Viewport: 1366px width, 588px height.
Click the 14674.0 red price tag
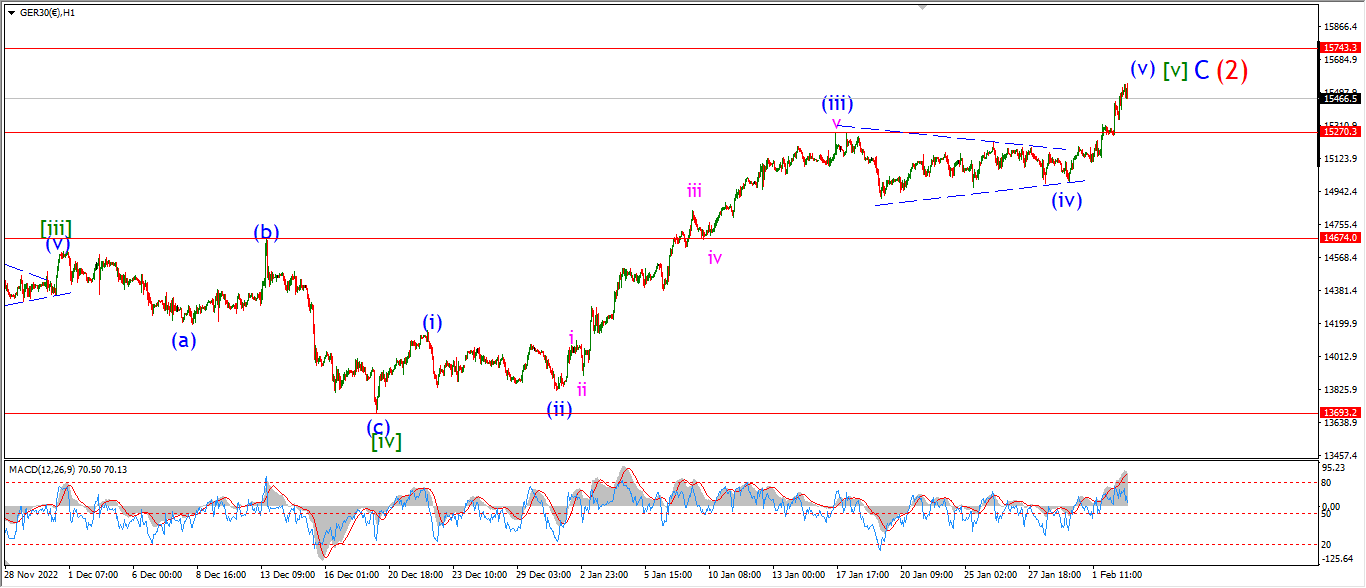click(x=1340, y=238)
